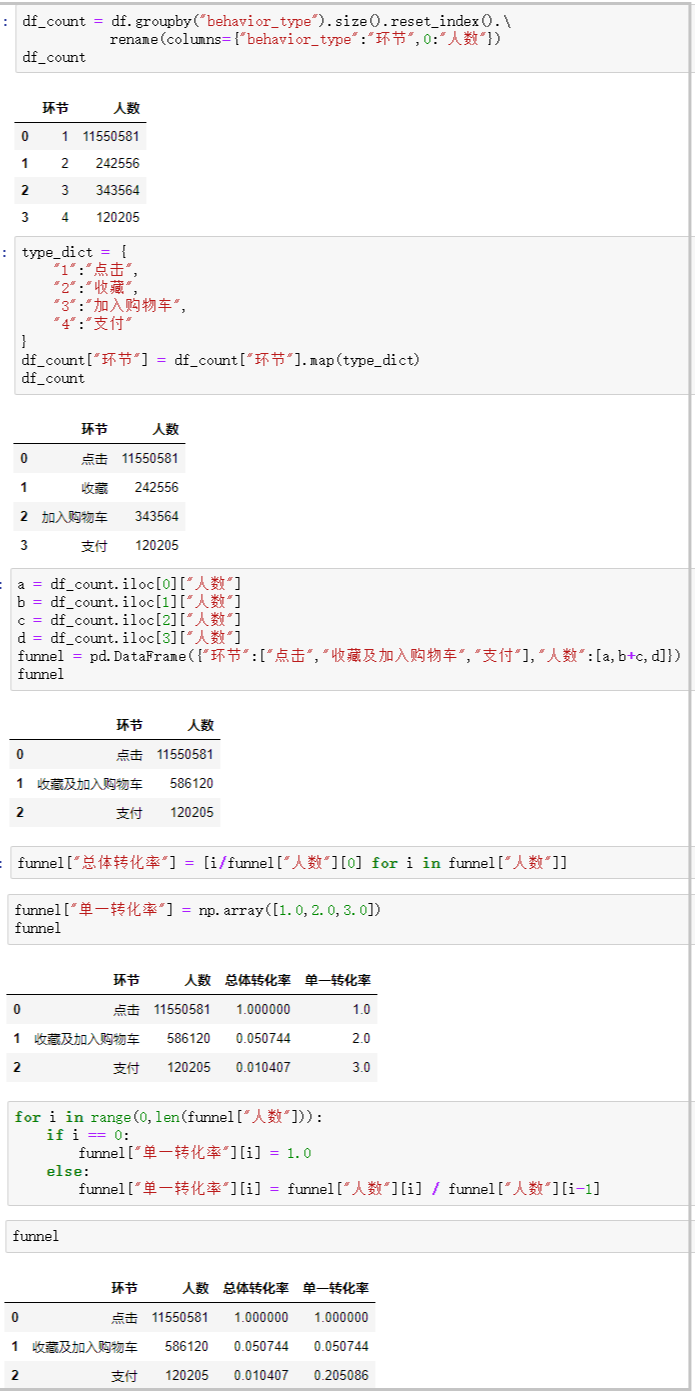Click the "2":"收藏" dictionary line
This screenshot has height=1393, width=695.
[x=96, y=288]
